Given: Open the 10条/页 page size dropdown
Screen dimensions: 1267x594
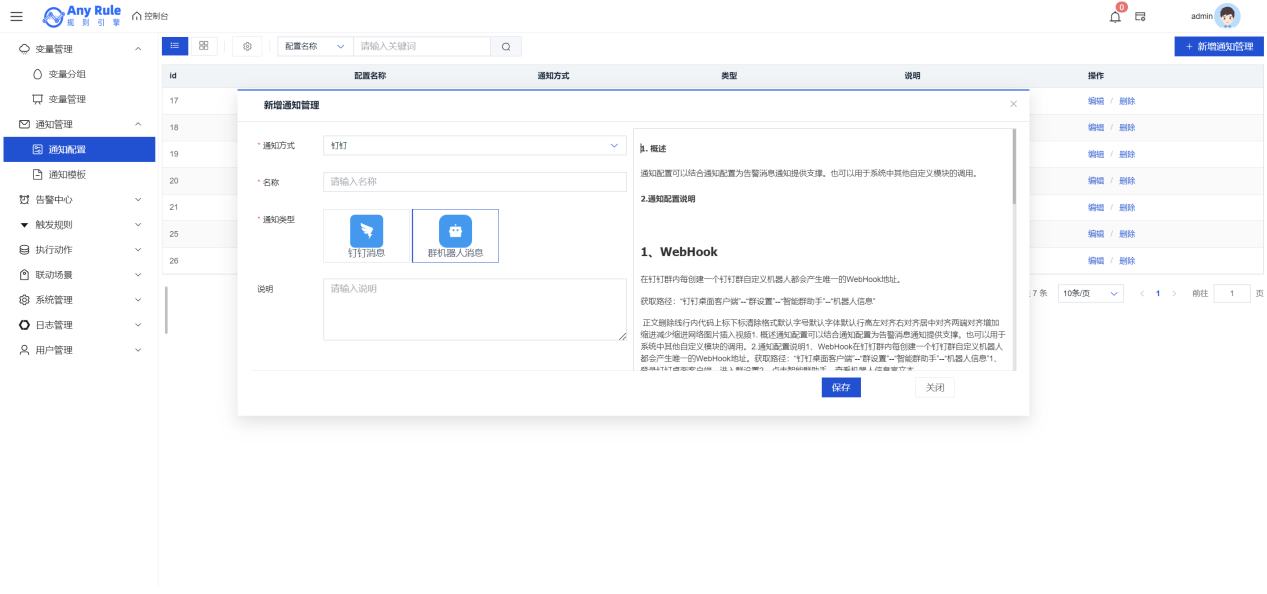Looking at the screenshot, I should 1090,293.
